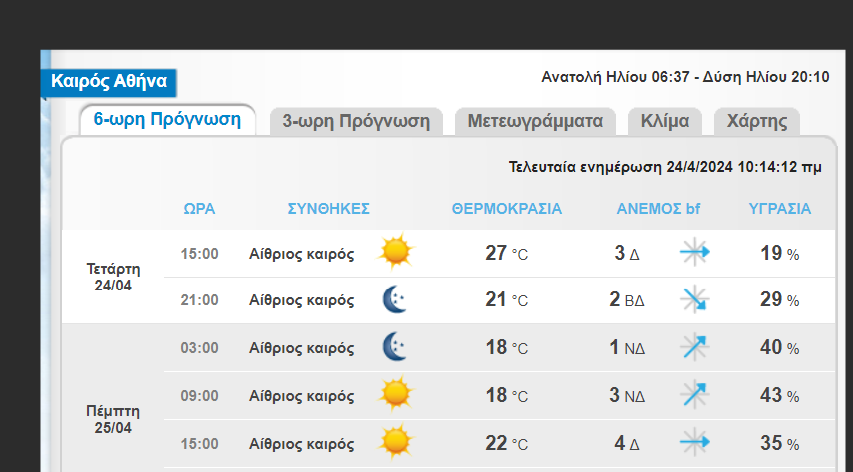Click the 27 °C temperature value
Viewport: 853px width, 472px height.
pyautogui.click(x=506, y=253)
